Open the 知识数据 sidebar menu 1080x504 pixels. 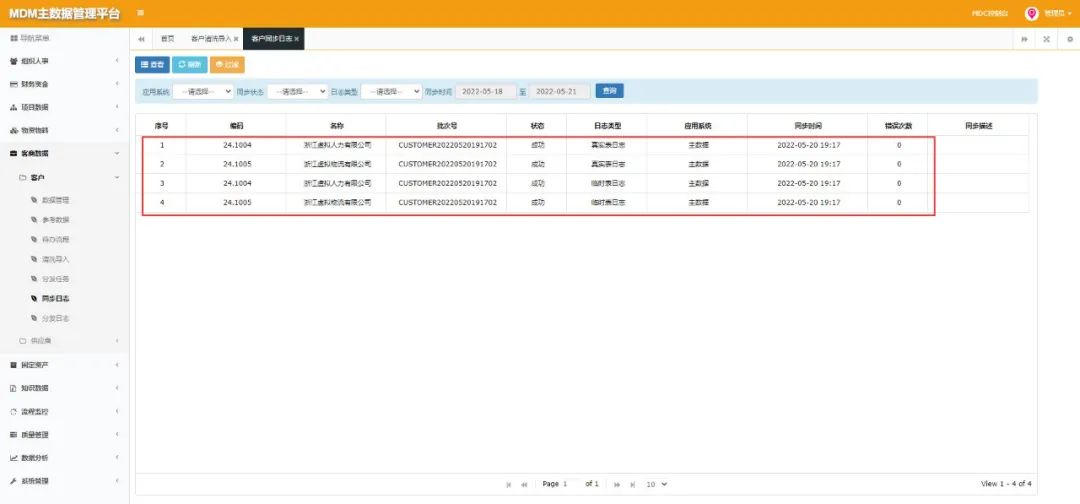pyautogui.click(x=65, y=388)
